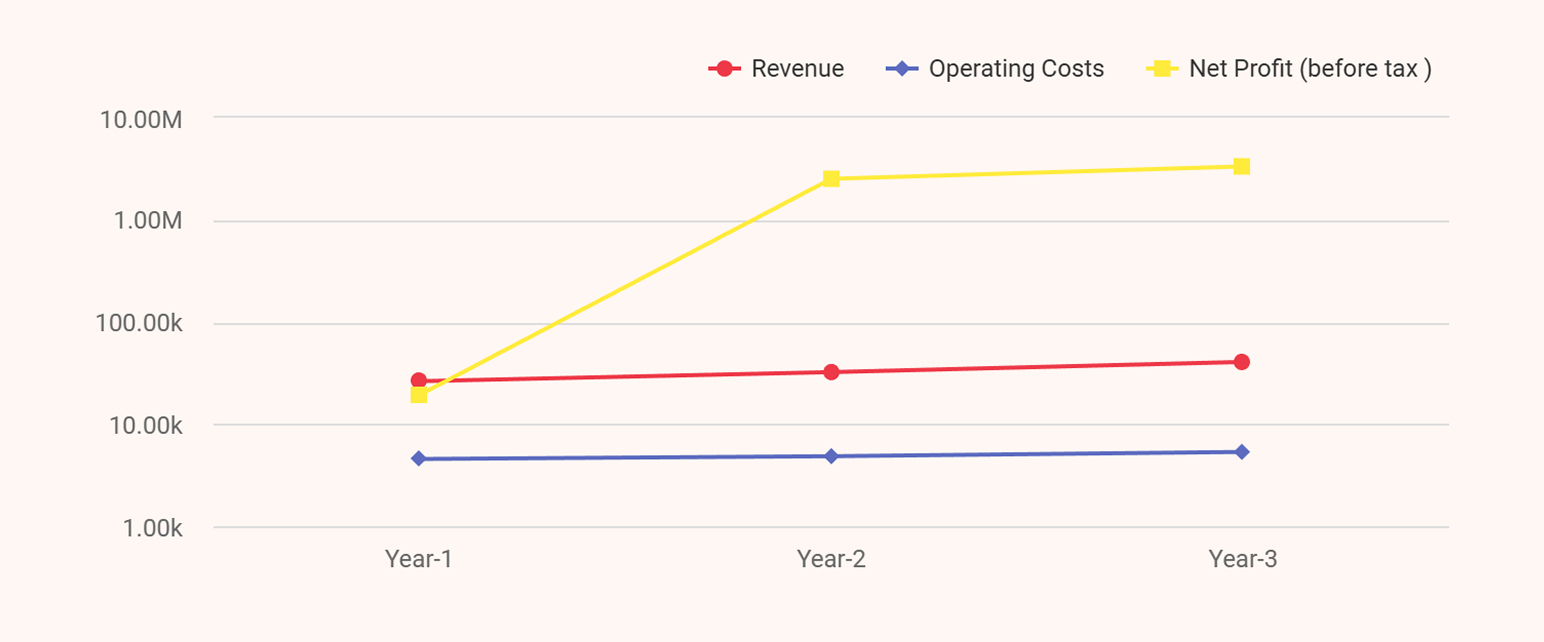This screenshot has height=642, width=1544.
Task: Select the Operating Costs diamond at Year-3
Action: 1240,451
